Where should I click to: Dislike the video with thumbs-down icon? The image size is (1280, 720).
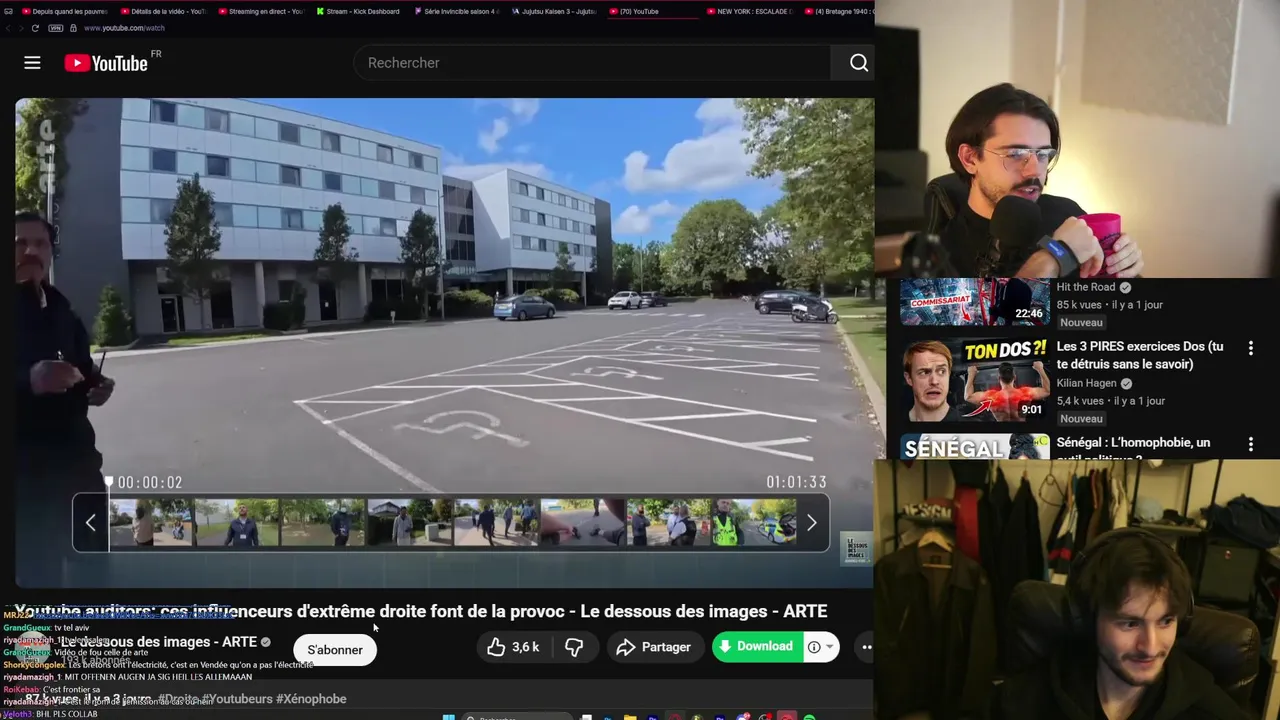[574, 647]
